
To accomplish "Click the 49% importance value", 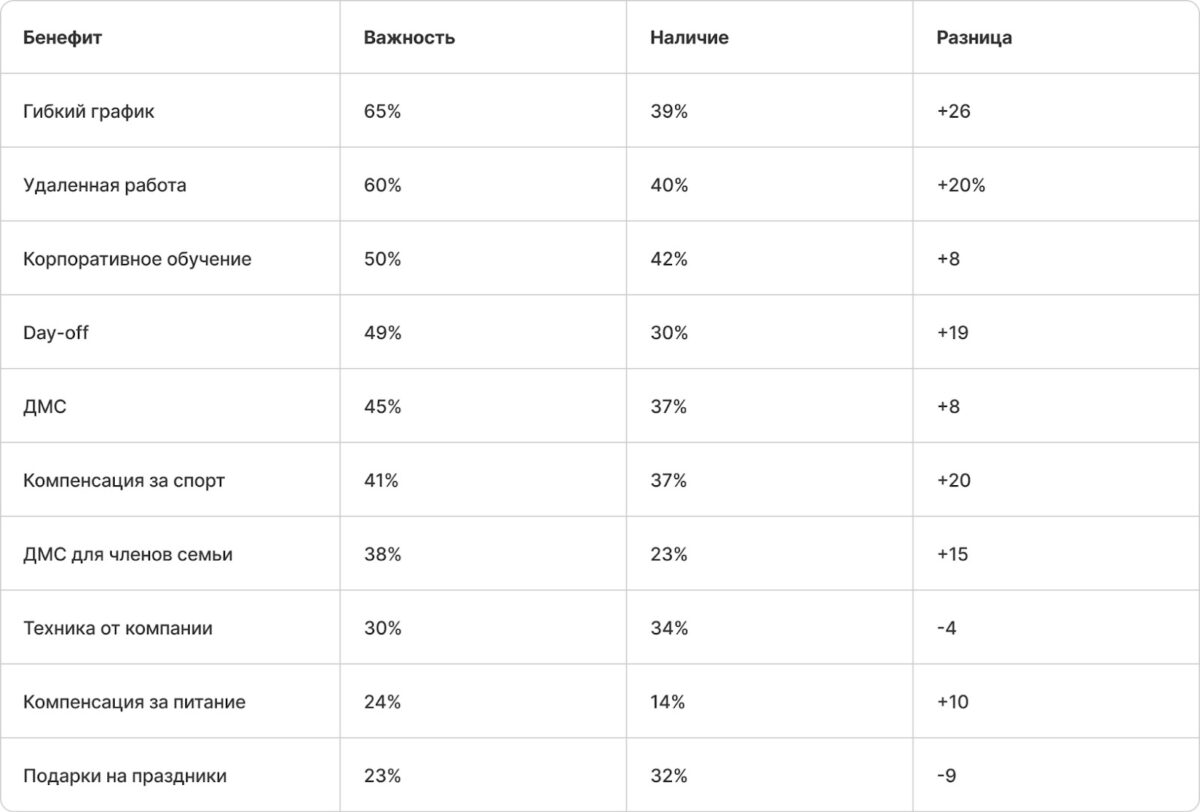I will tap(383, 333).
